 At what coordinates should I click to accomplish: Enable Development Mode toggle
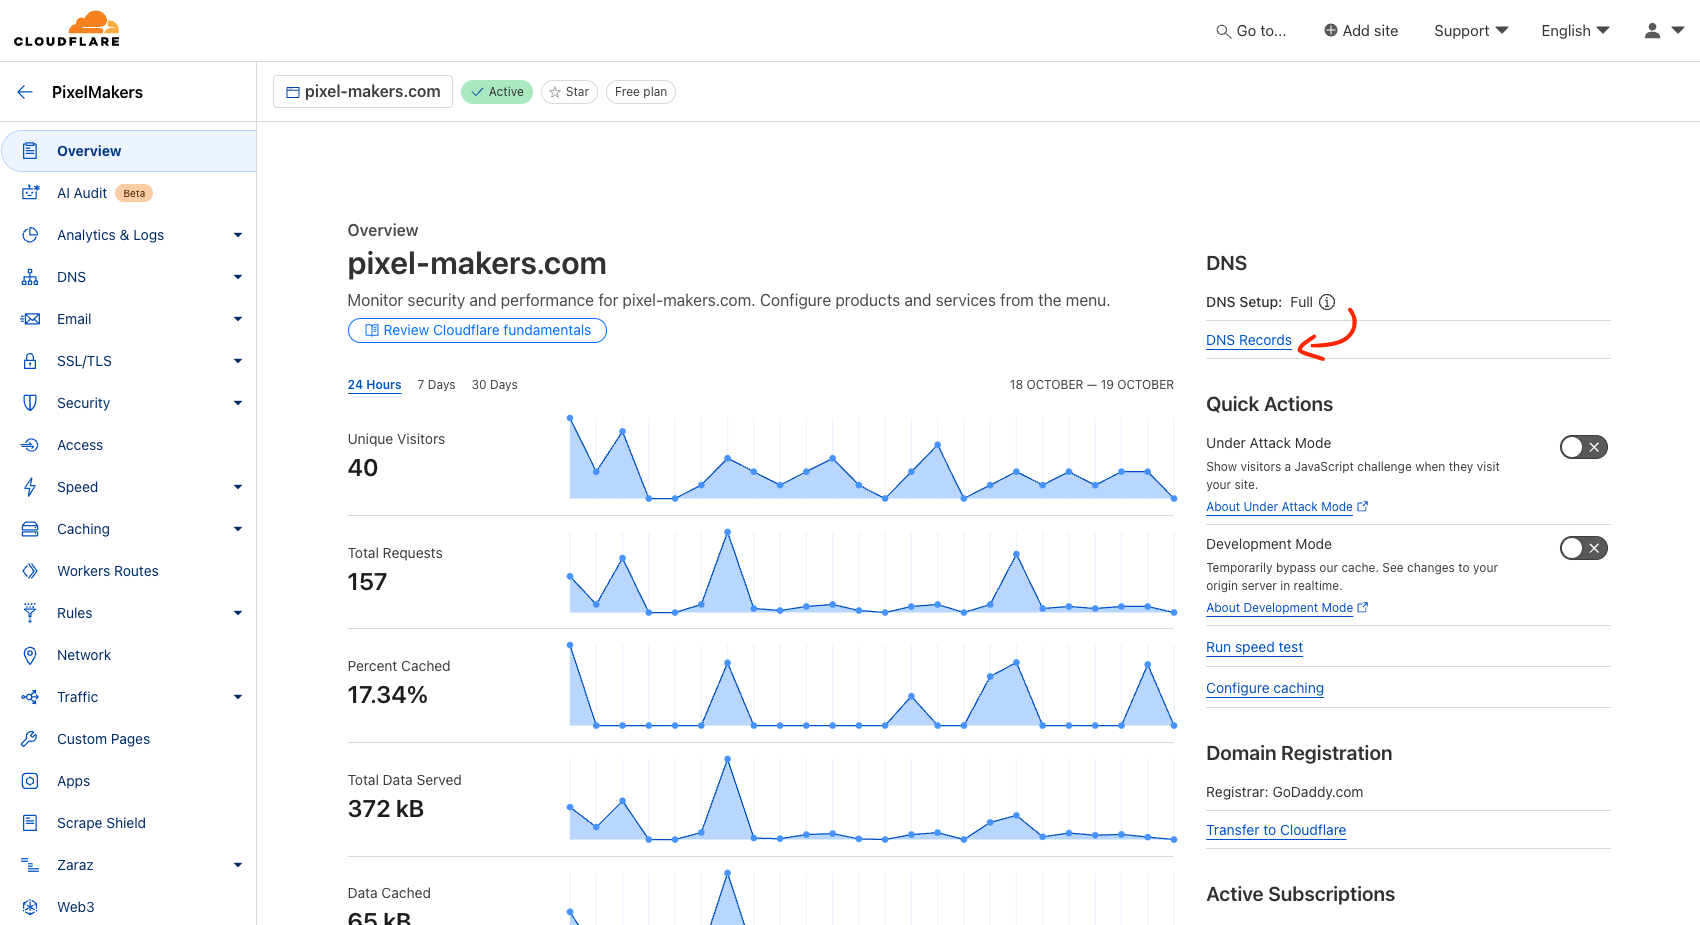click(x=1584, y=548)
